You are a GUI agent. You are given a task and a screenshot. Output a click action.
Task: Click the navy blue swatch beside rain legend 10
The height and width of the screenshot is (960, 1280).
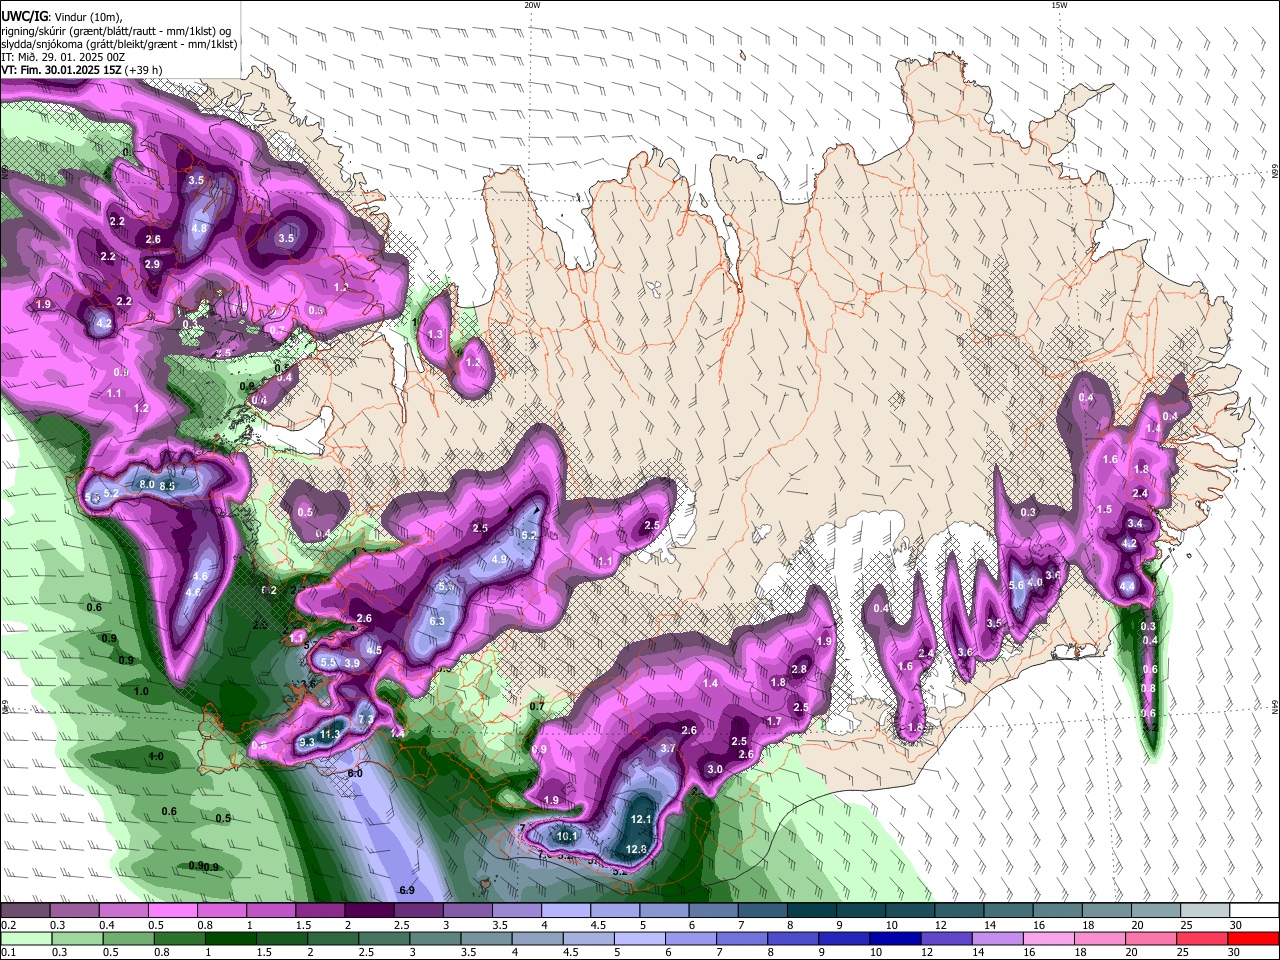coord(894,938)
